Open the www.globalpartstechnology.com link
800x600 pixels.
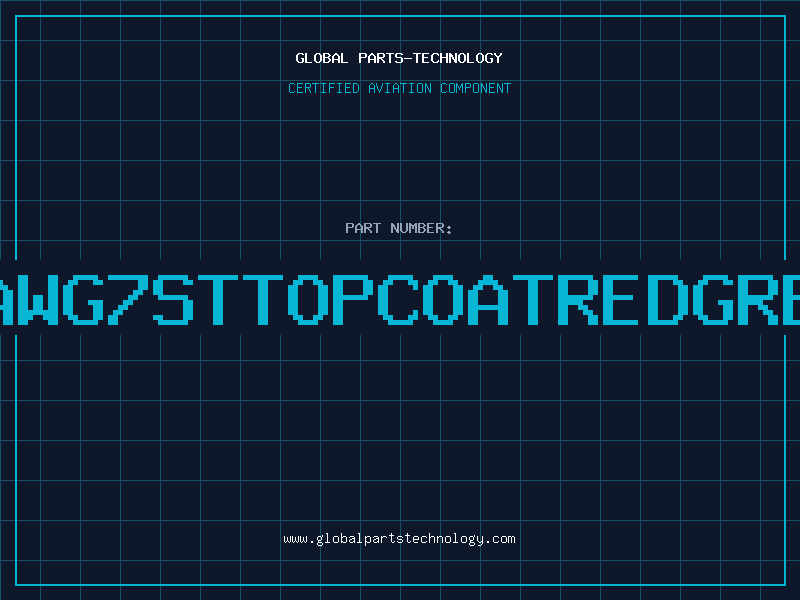click(399, 539)
